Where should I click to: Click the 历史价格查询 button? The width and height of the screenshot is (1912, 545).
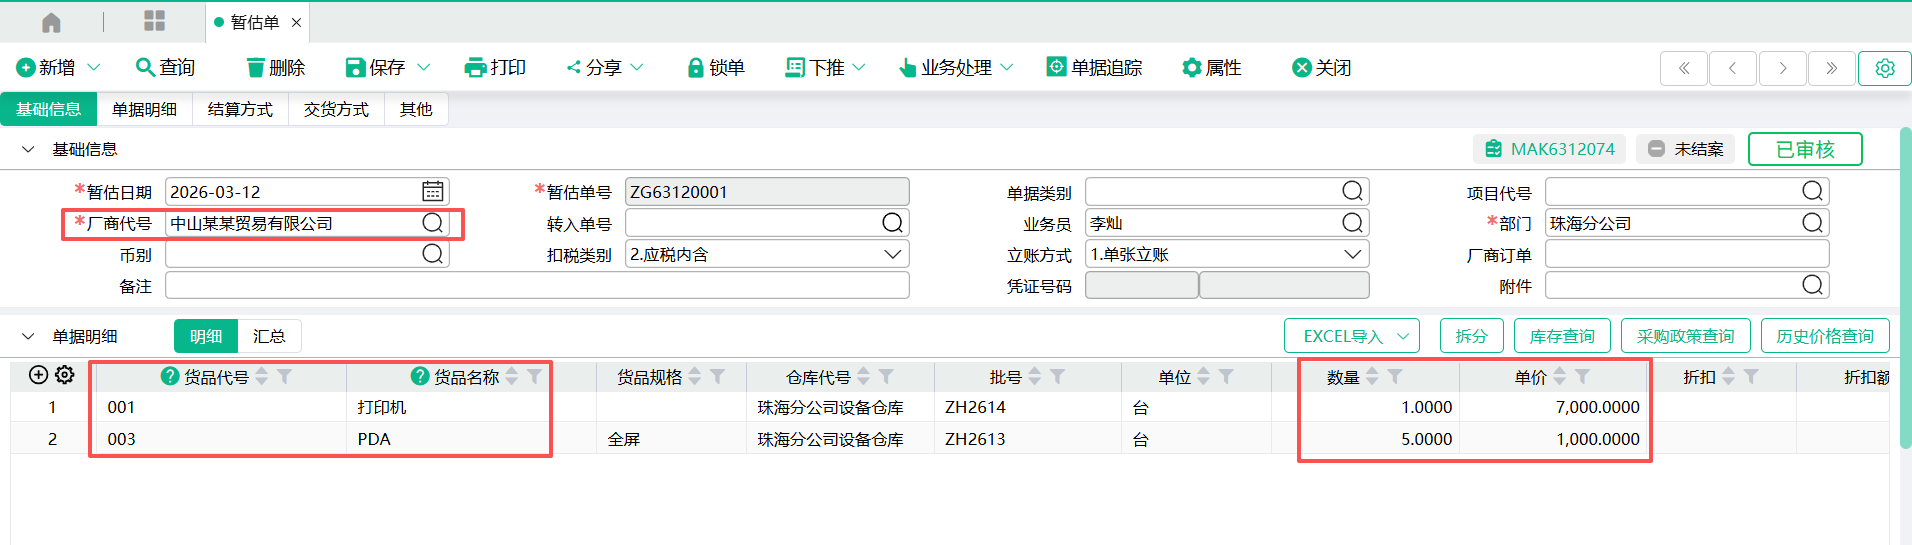pyautogui.click(x=1824, y=336)
